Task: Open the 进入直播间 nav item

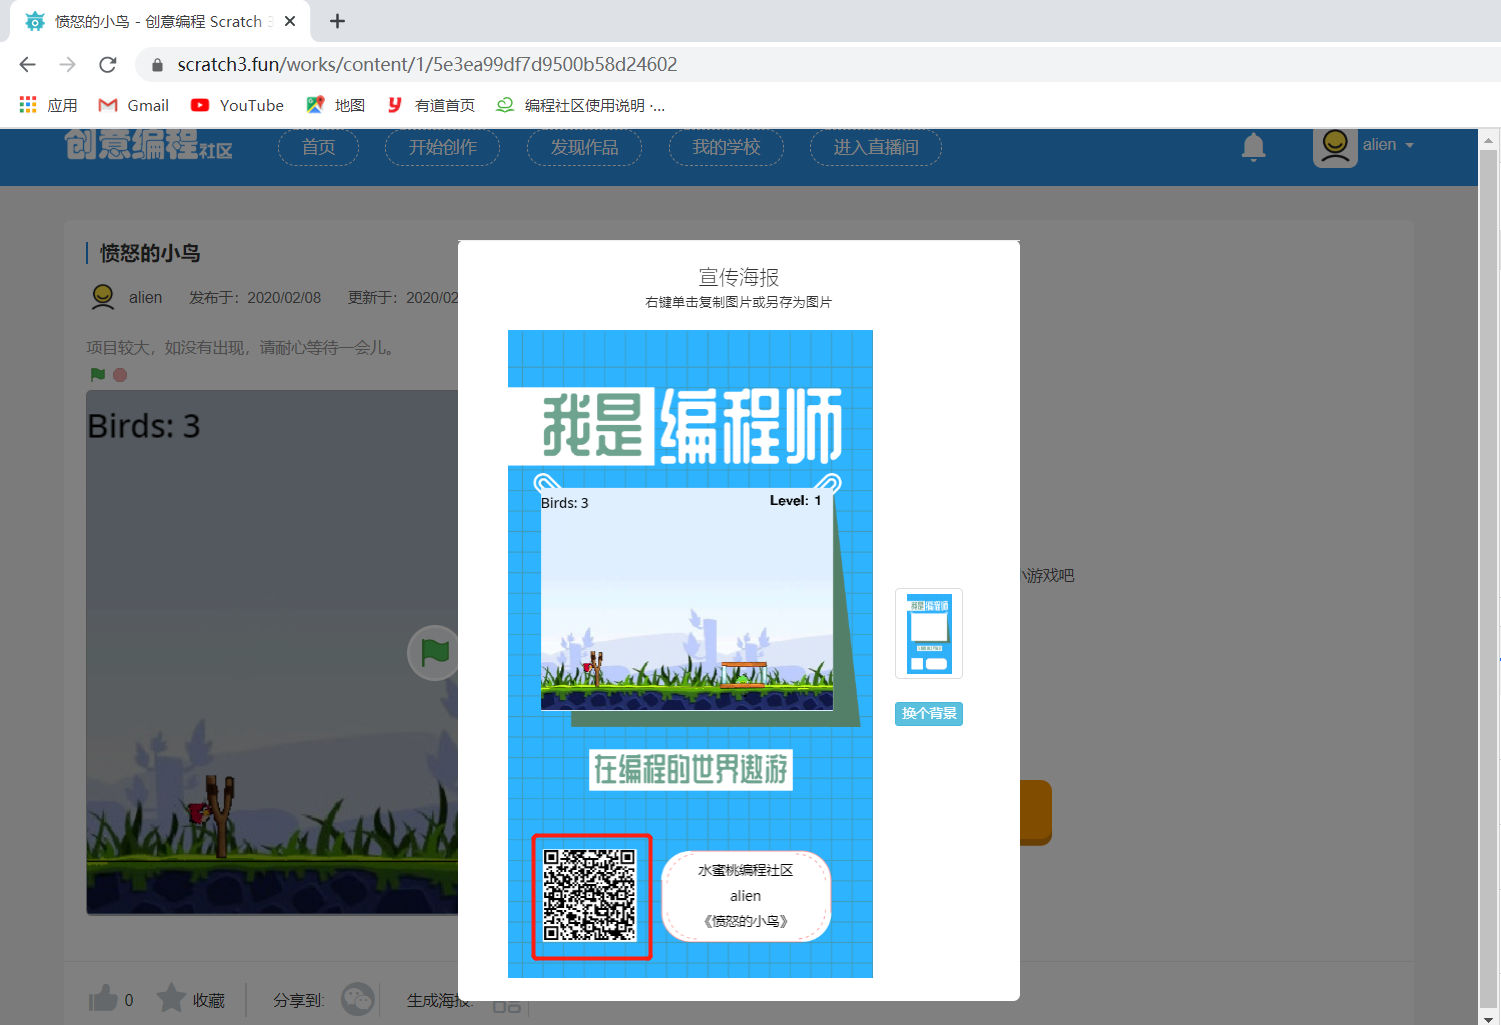Action: click(x=876, y=147)
